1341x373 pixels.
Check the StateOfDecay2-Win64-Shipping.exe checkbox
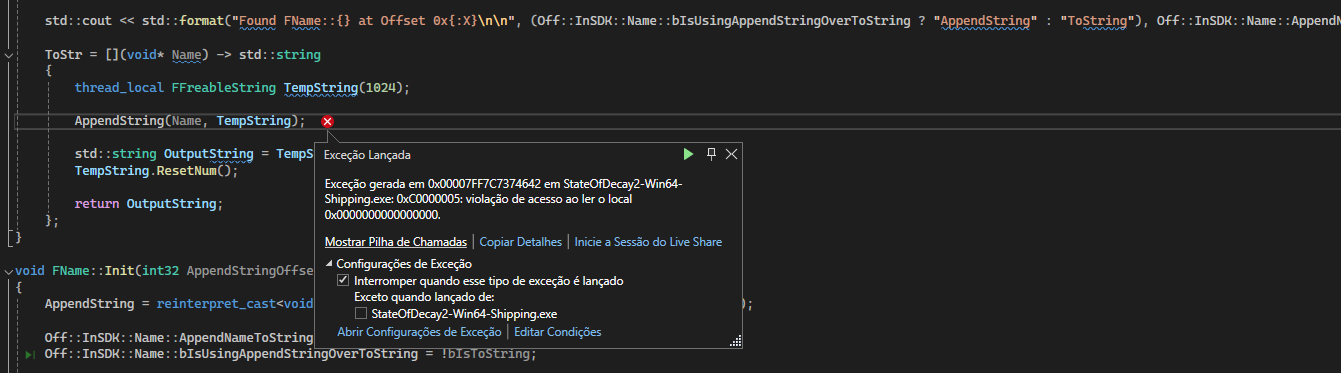[x=361, y=313]
